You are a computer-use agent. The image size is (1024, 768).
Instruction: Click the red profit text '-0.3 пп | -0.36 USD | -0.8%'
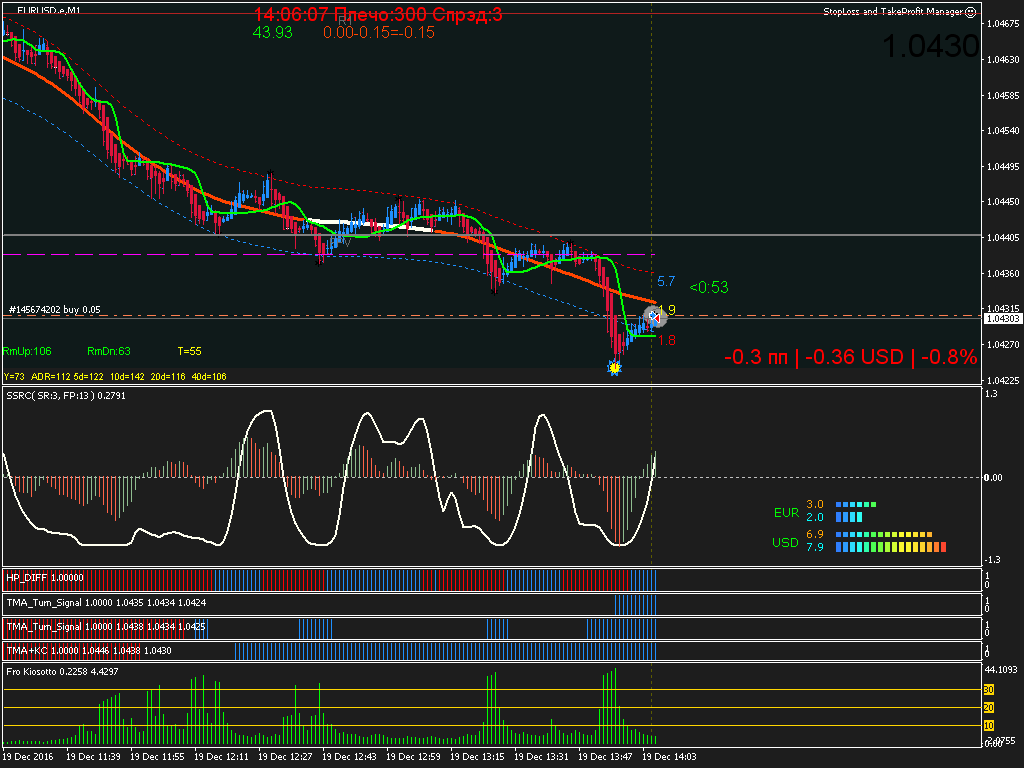click(x=850, y=357)
